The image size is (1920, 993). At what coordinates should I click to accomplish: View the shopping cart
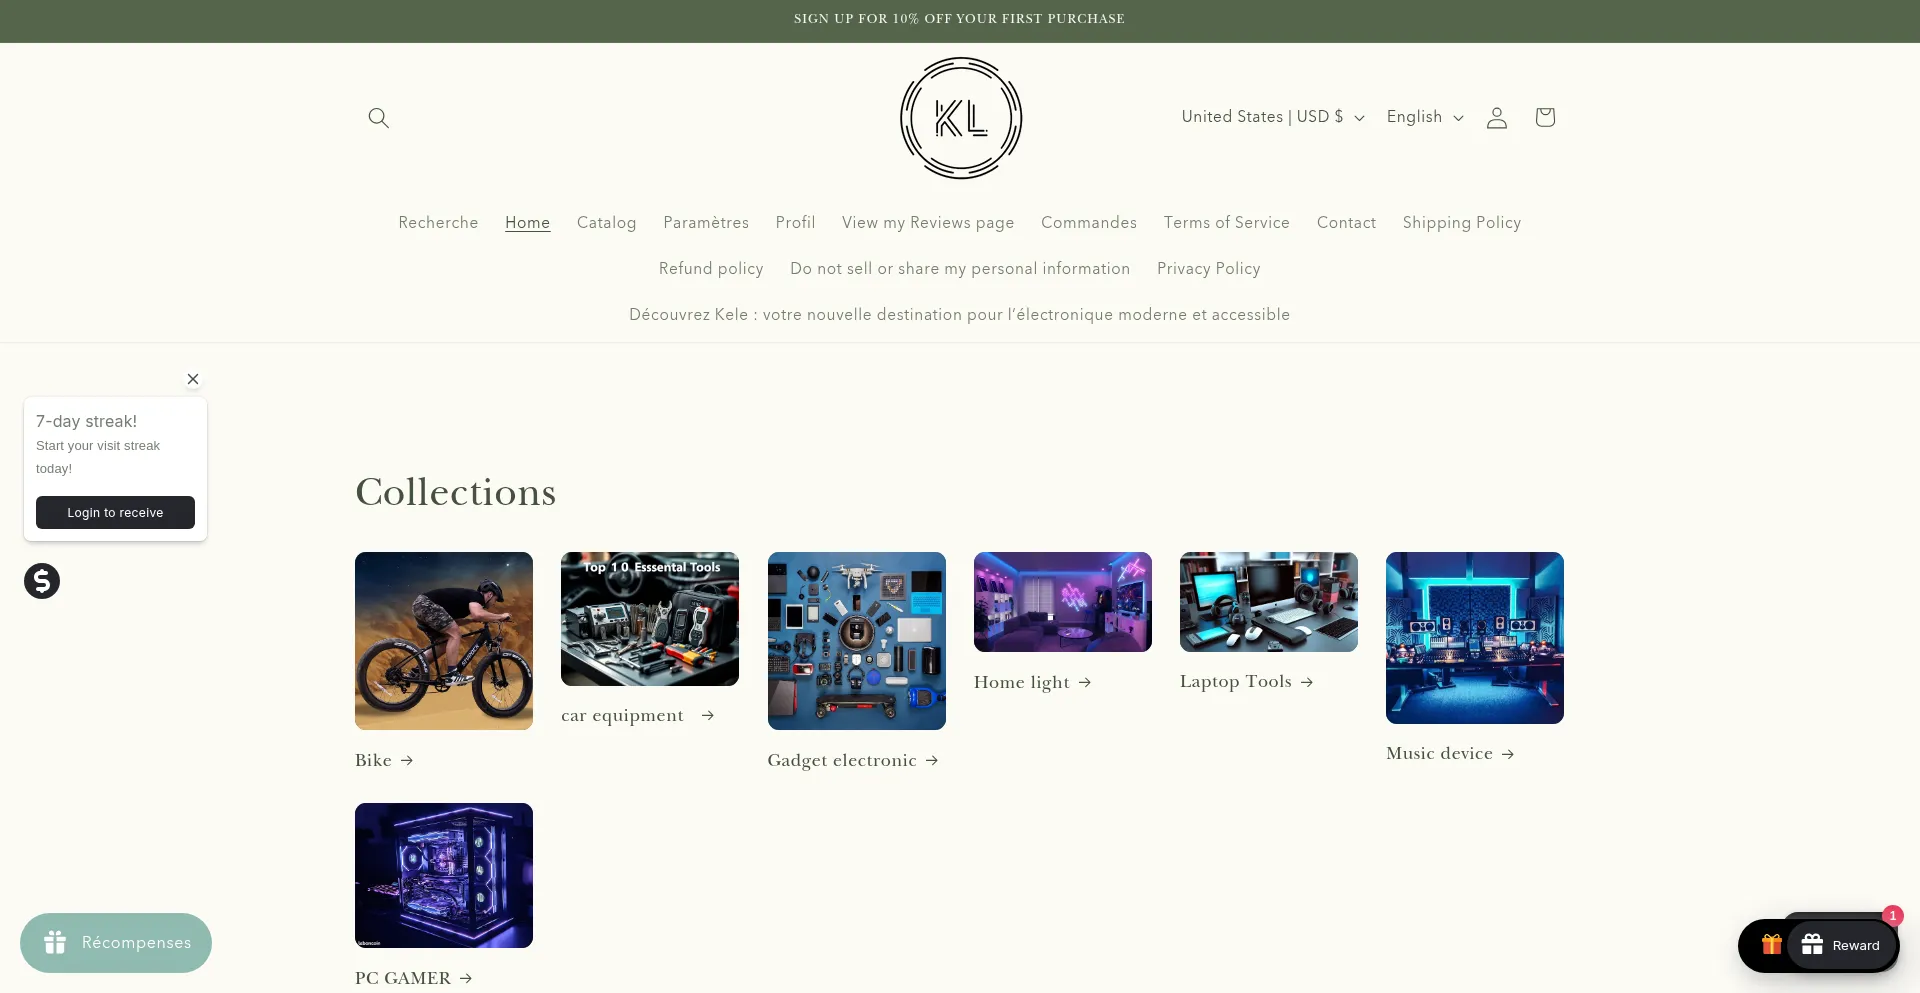point(1544,117)
